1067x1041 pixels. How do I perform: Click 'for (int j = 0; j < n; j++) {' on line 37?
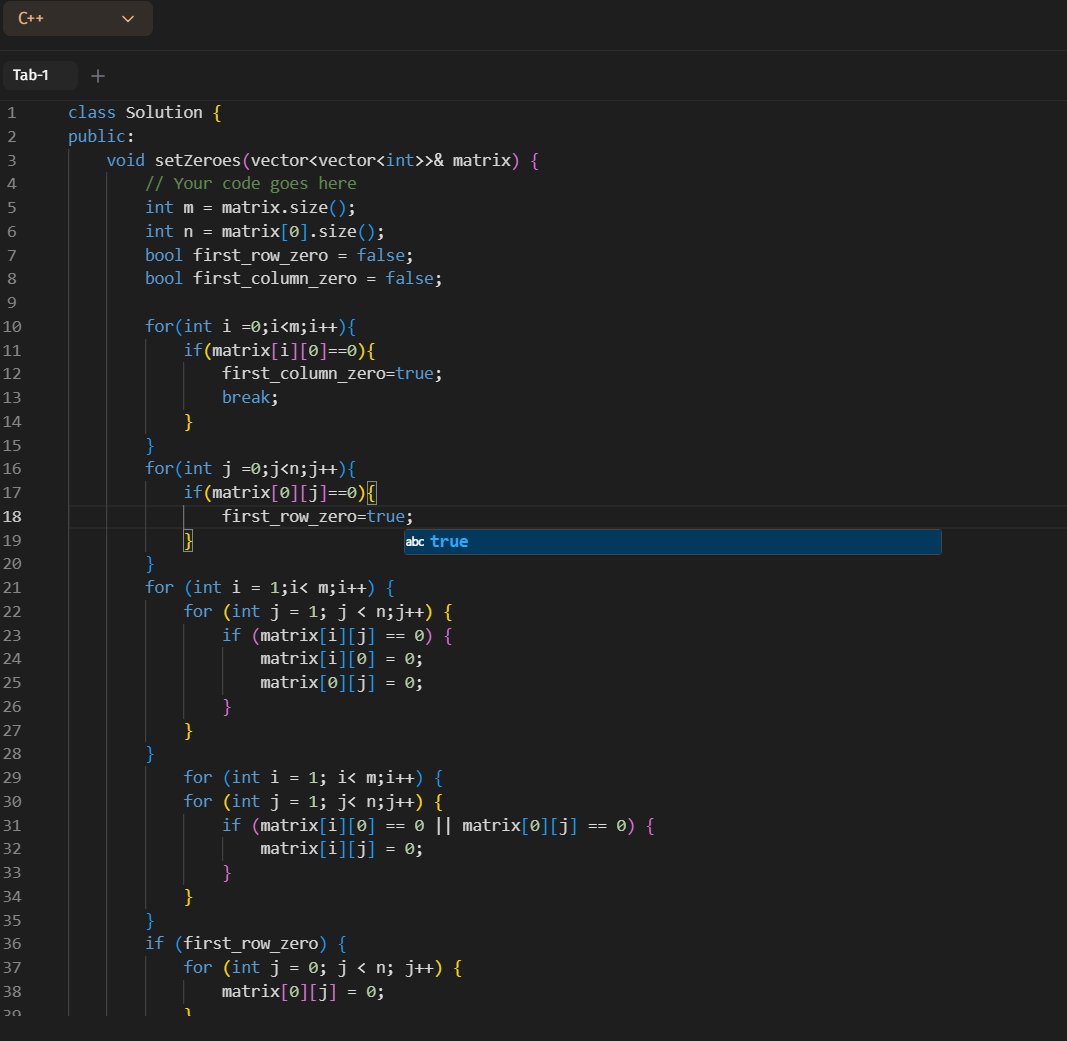coord(323,968)
